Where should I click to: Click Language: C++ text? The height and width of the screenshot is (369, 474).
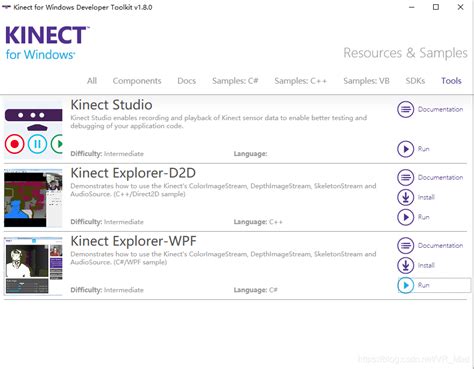click(x=258, y=222)
